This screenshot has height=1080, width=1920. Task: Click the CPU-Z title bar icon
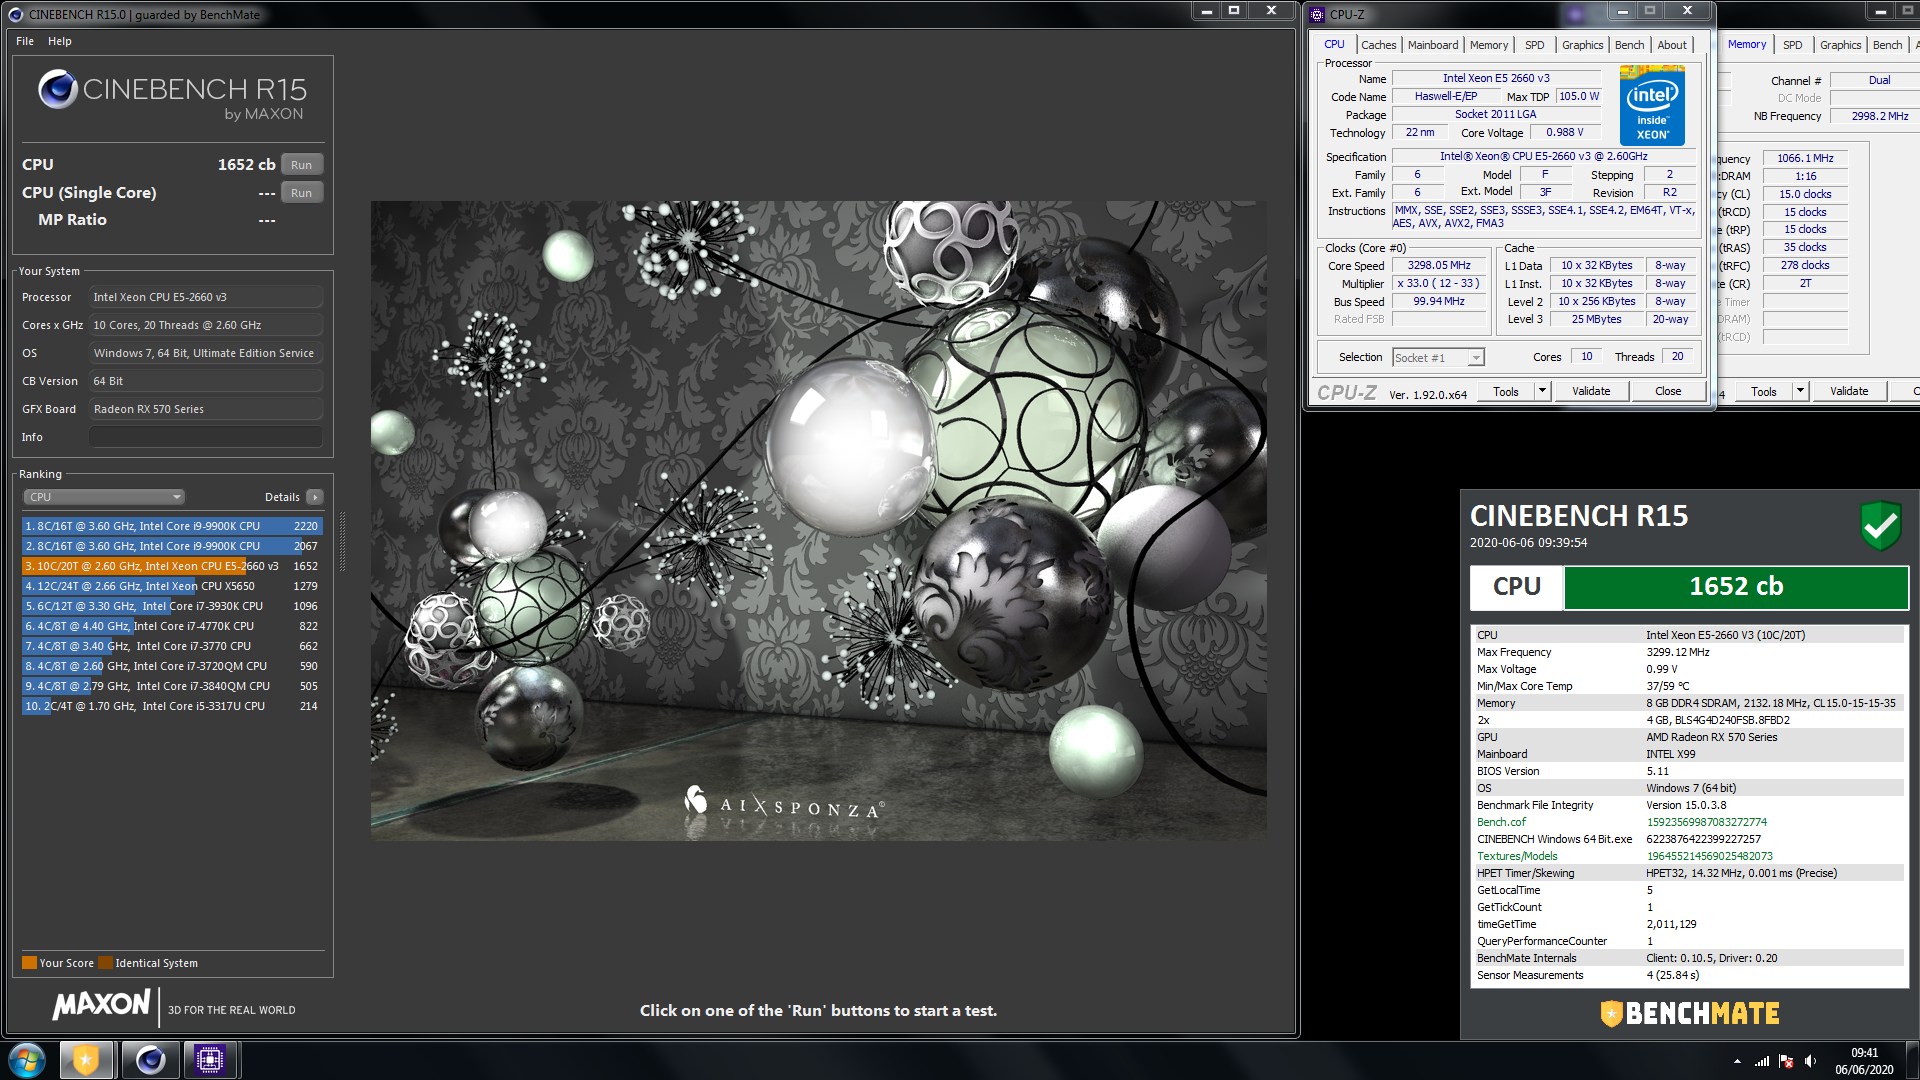tap(1317, 14)
